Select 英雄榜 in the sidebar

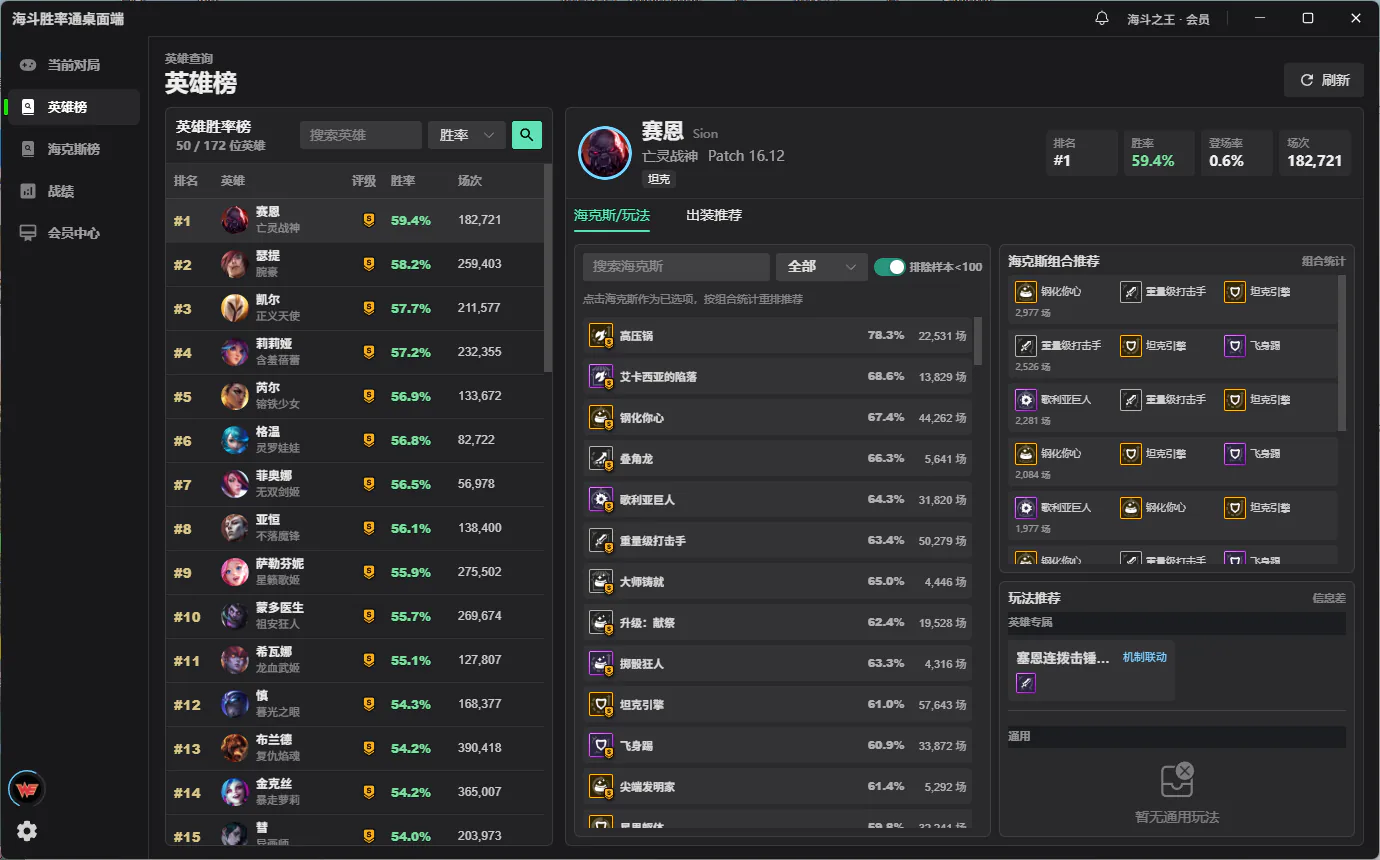pos(73,107)
